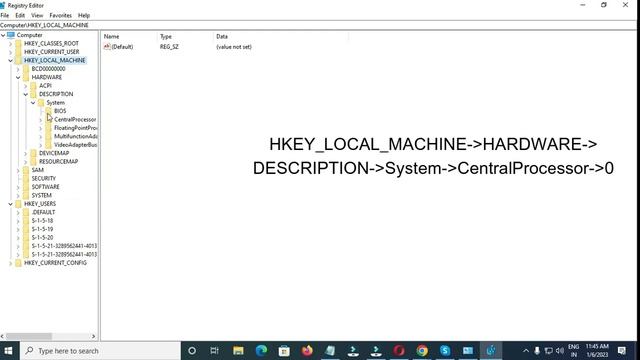Select the BIOS key
The width and height of the screenshot is (640, 360).
[60, 111]
